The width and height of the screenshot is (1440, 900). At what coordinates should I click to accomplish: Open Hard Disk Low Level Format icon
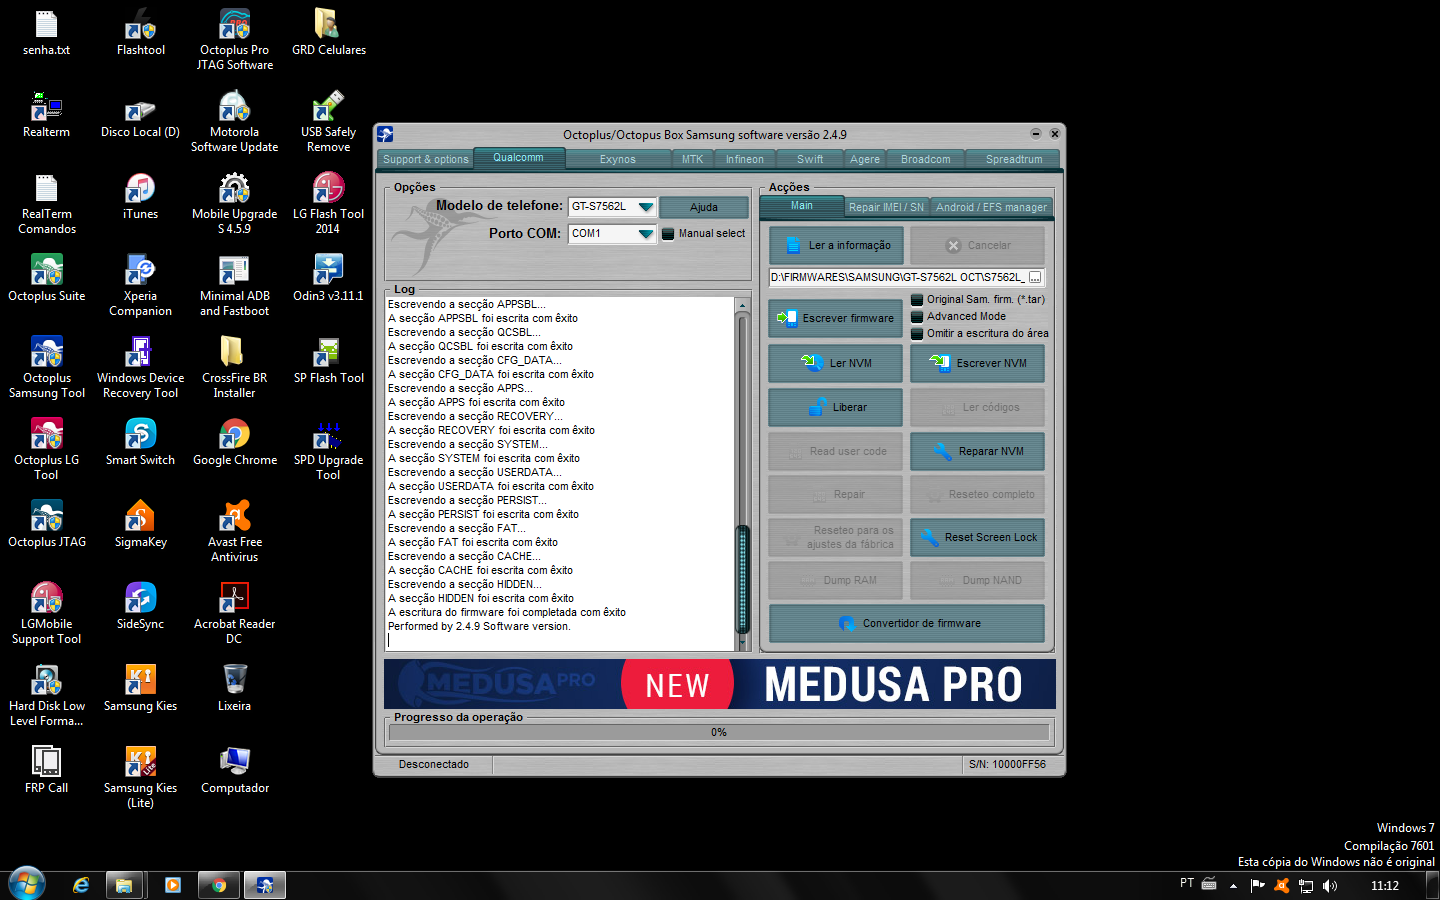click(47, 695)
